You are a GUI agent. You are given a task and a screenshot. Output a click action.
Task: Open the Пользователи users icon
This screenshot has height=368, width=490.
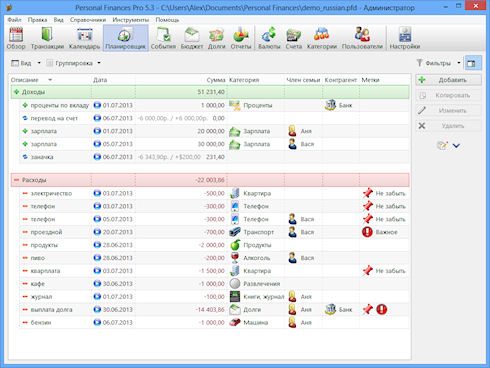tap(362, 38)
